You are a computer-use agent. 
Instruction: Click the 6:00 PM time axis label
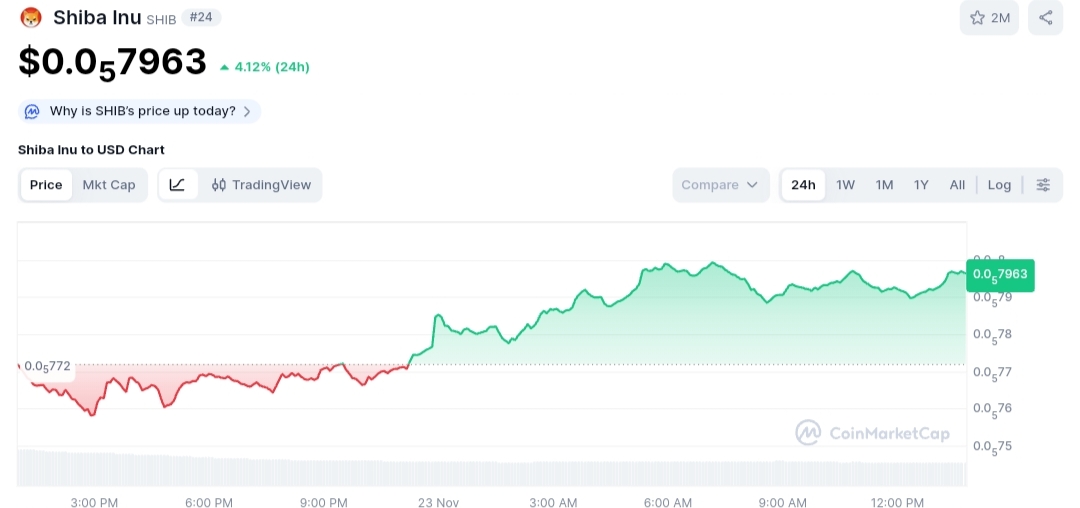209,502
